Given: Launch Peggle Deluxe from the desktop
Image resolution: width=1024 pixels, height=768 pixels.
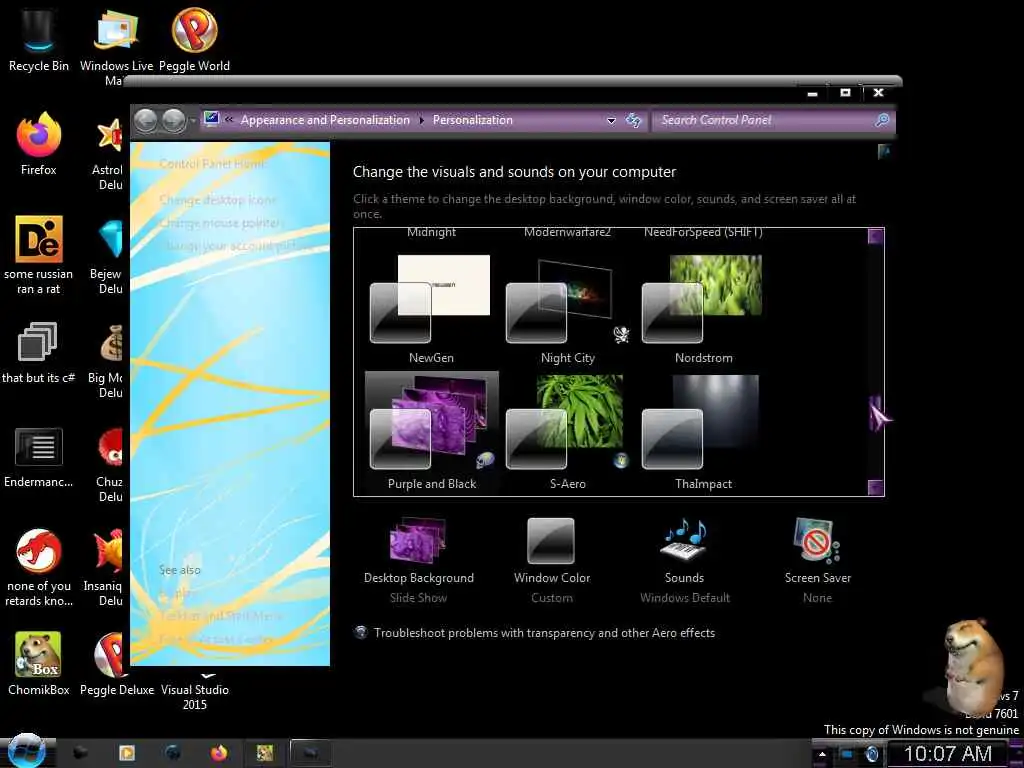Looking at the screenshot, I should (x=116, y=663).
